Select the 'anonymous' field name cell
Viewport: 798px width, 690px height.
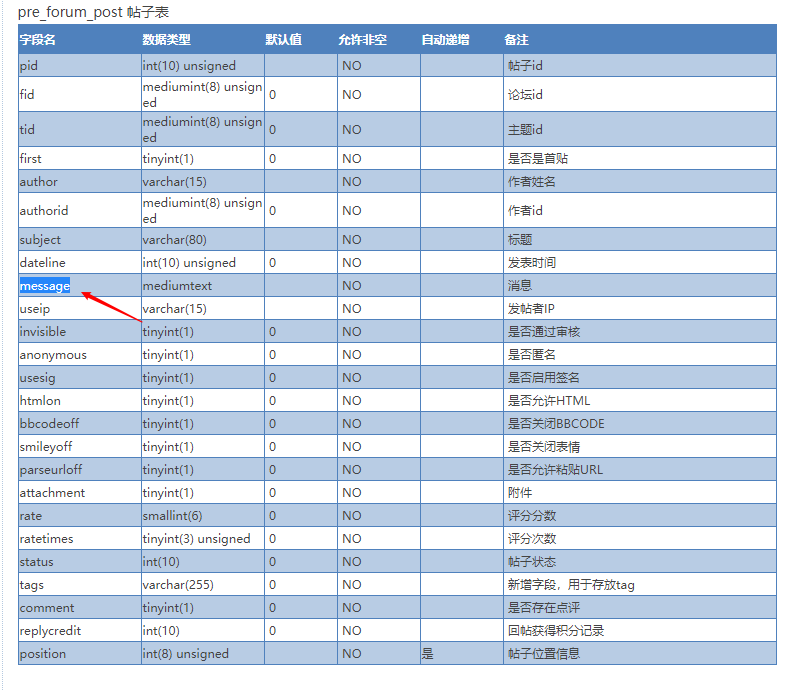(80, 354)
